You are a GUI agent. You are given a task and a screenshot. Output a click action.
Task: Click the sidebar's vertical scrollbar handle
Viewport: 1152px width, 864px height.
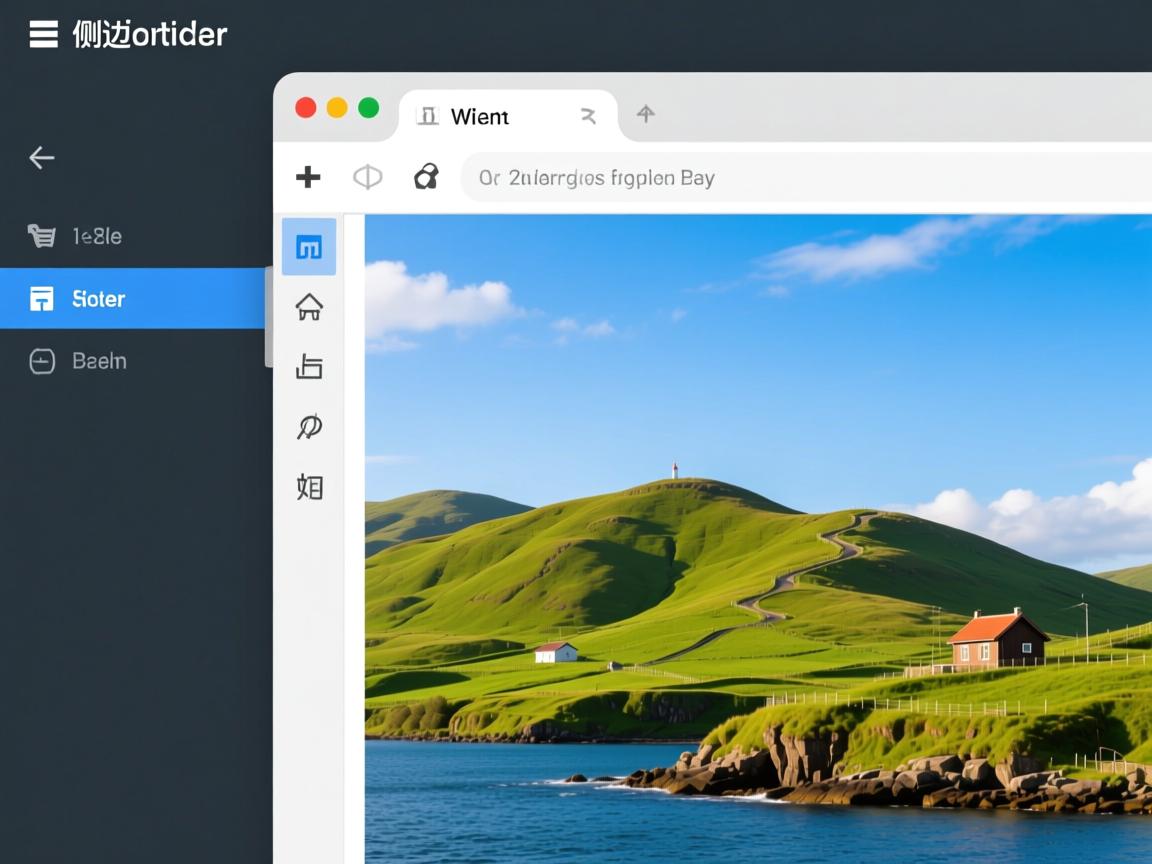coord(268,317)
